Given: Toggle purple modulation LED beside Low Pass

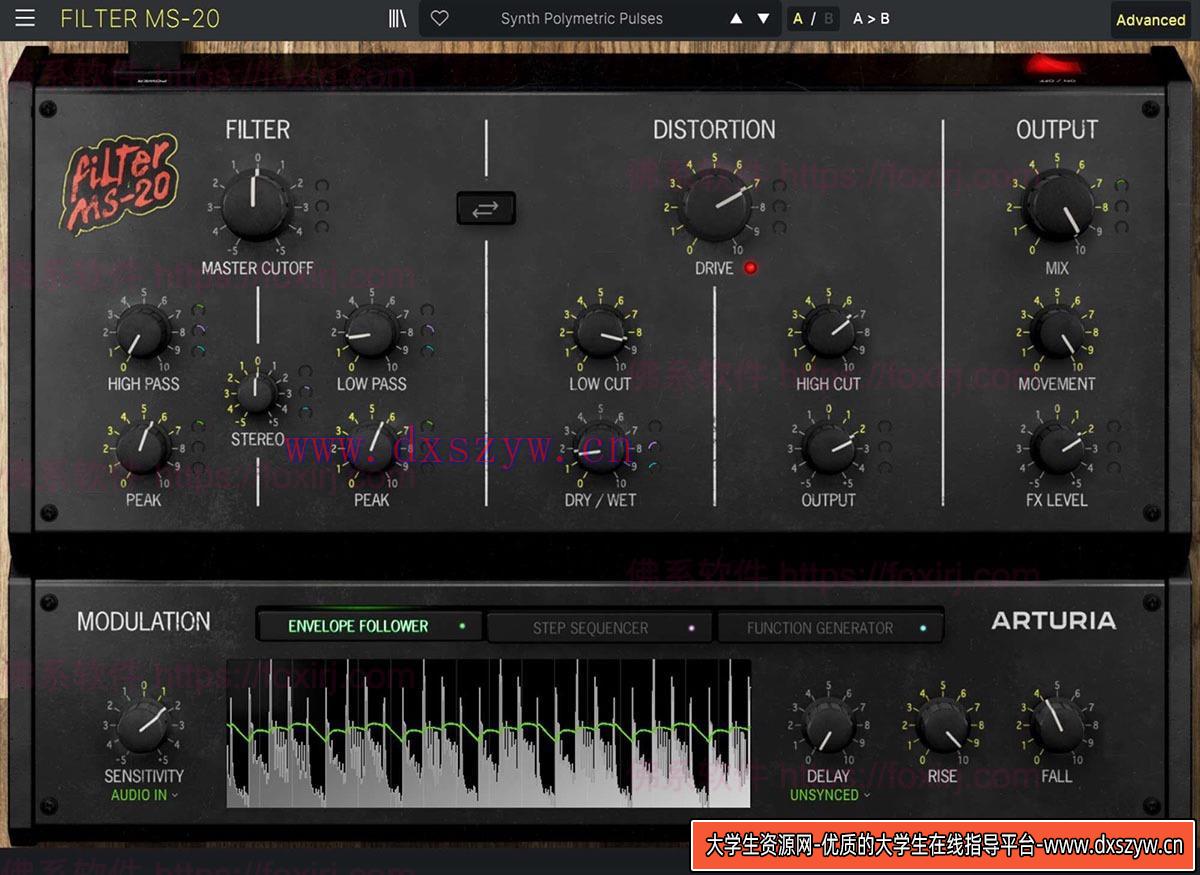Looking at the screenshot, I should [x=428, y=330].
